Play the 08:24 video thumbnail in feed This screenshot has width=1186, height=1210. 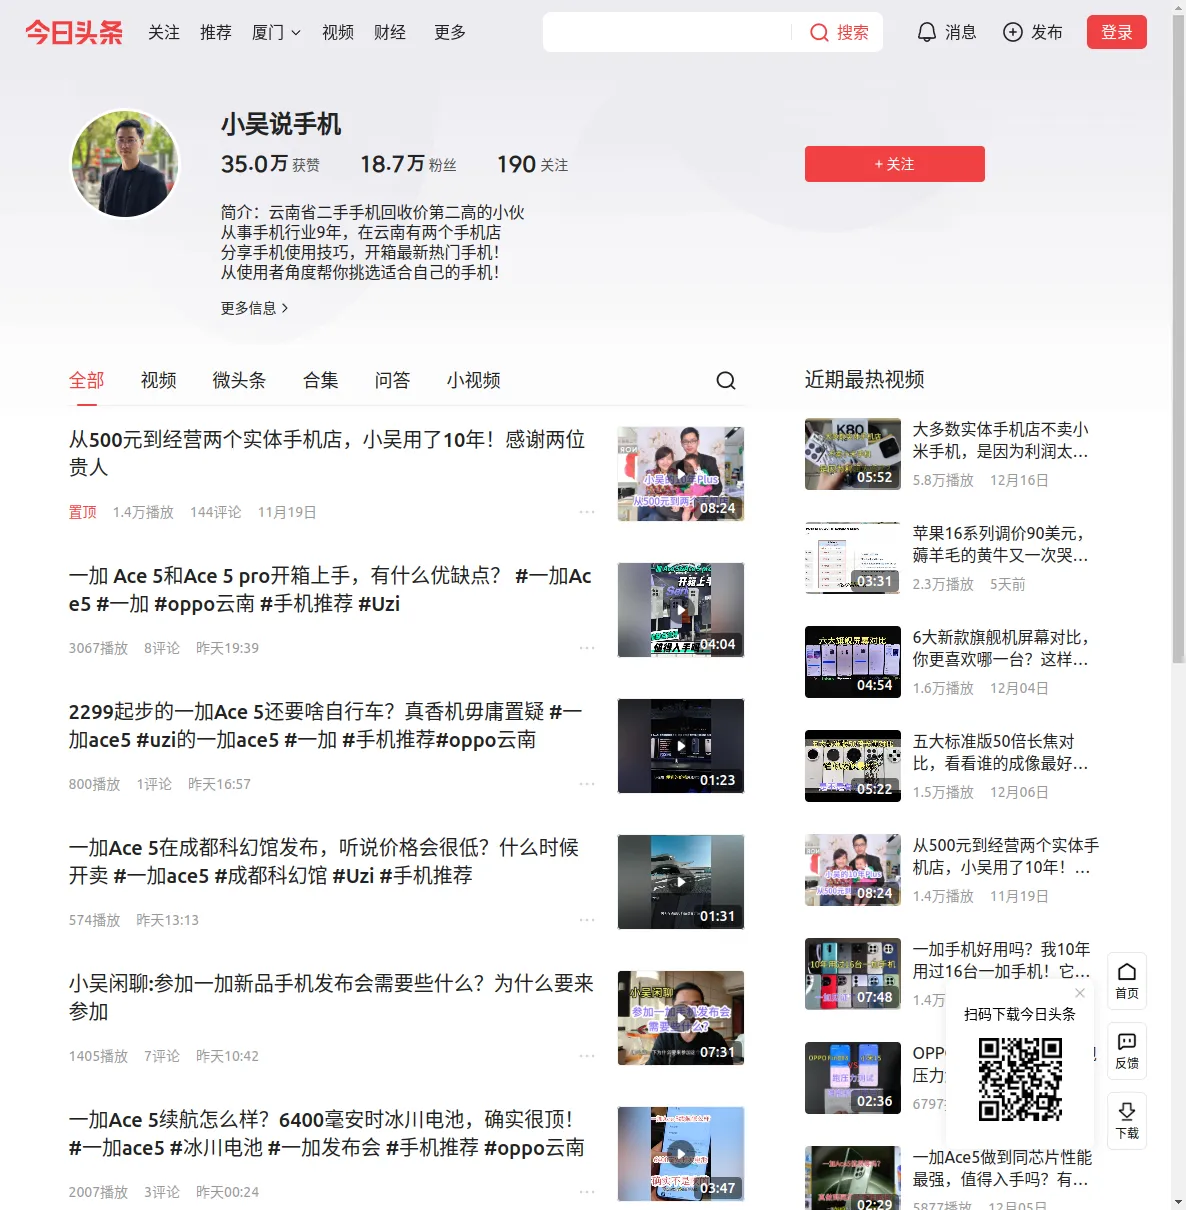(x=681, y=474)
